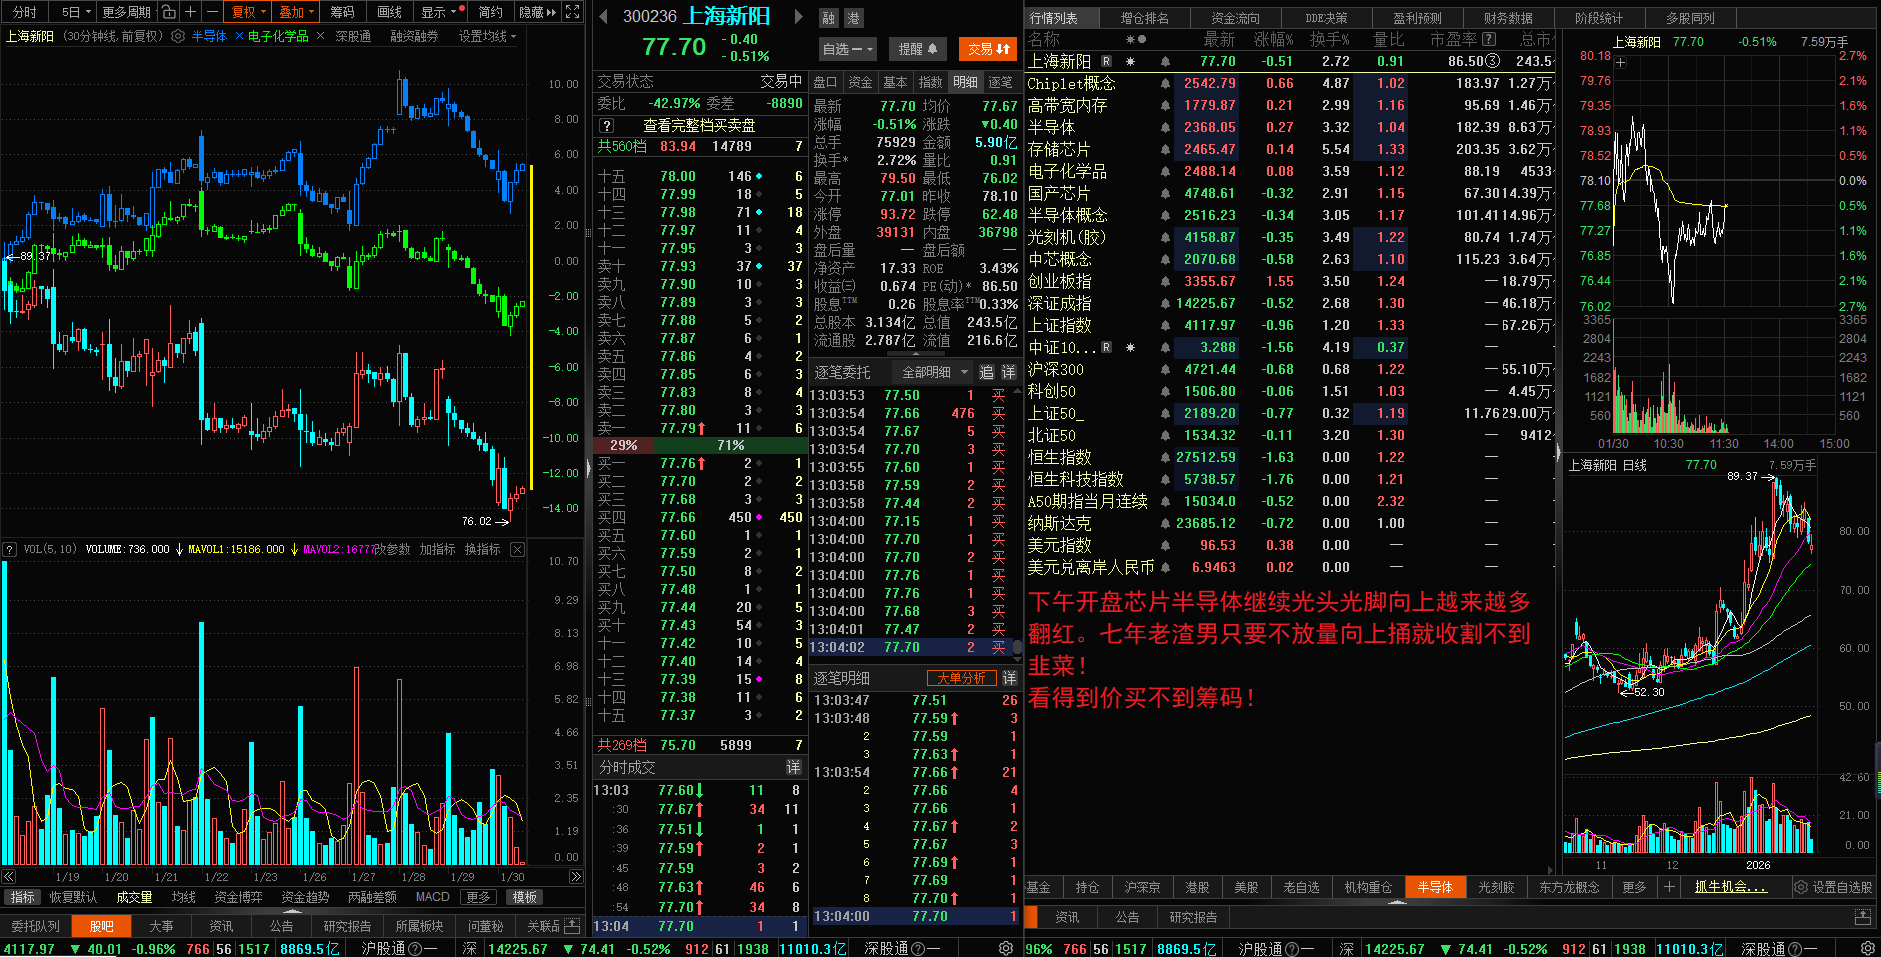Click the 港 Hong Kong connect badge
Screen dimensions: 1881x957
tap(853, 18)
